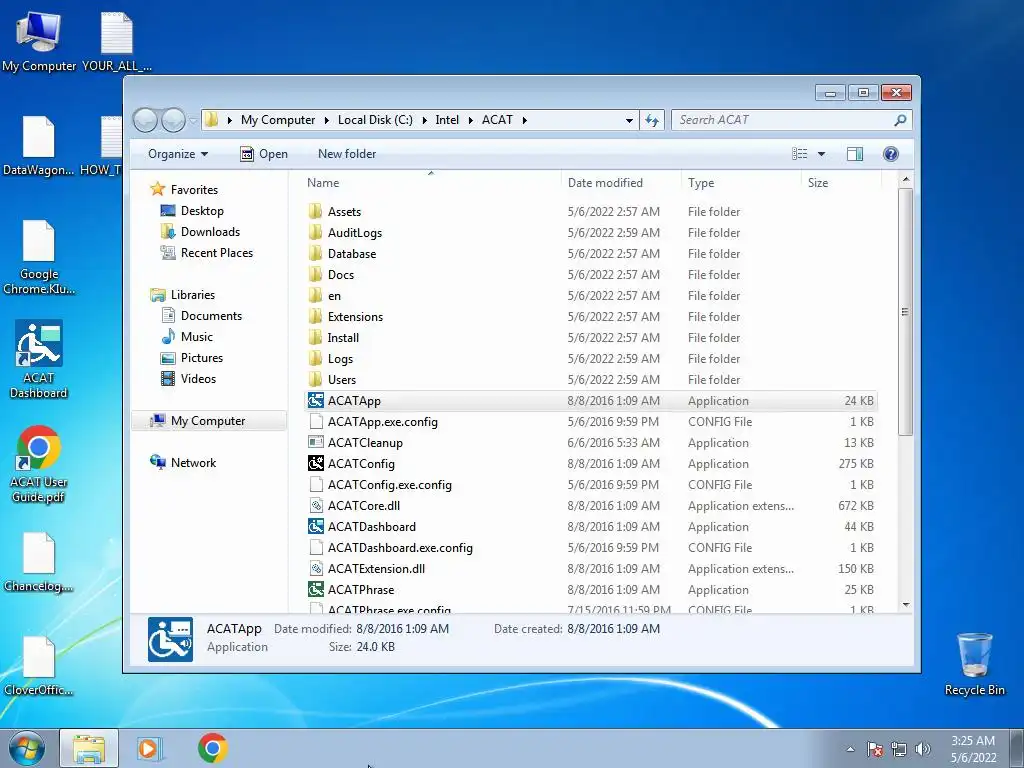Click the Open toolbar button
1024x768 pixels.
(x=264, y=153)
